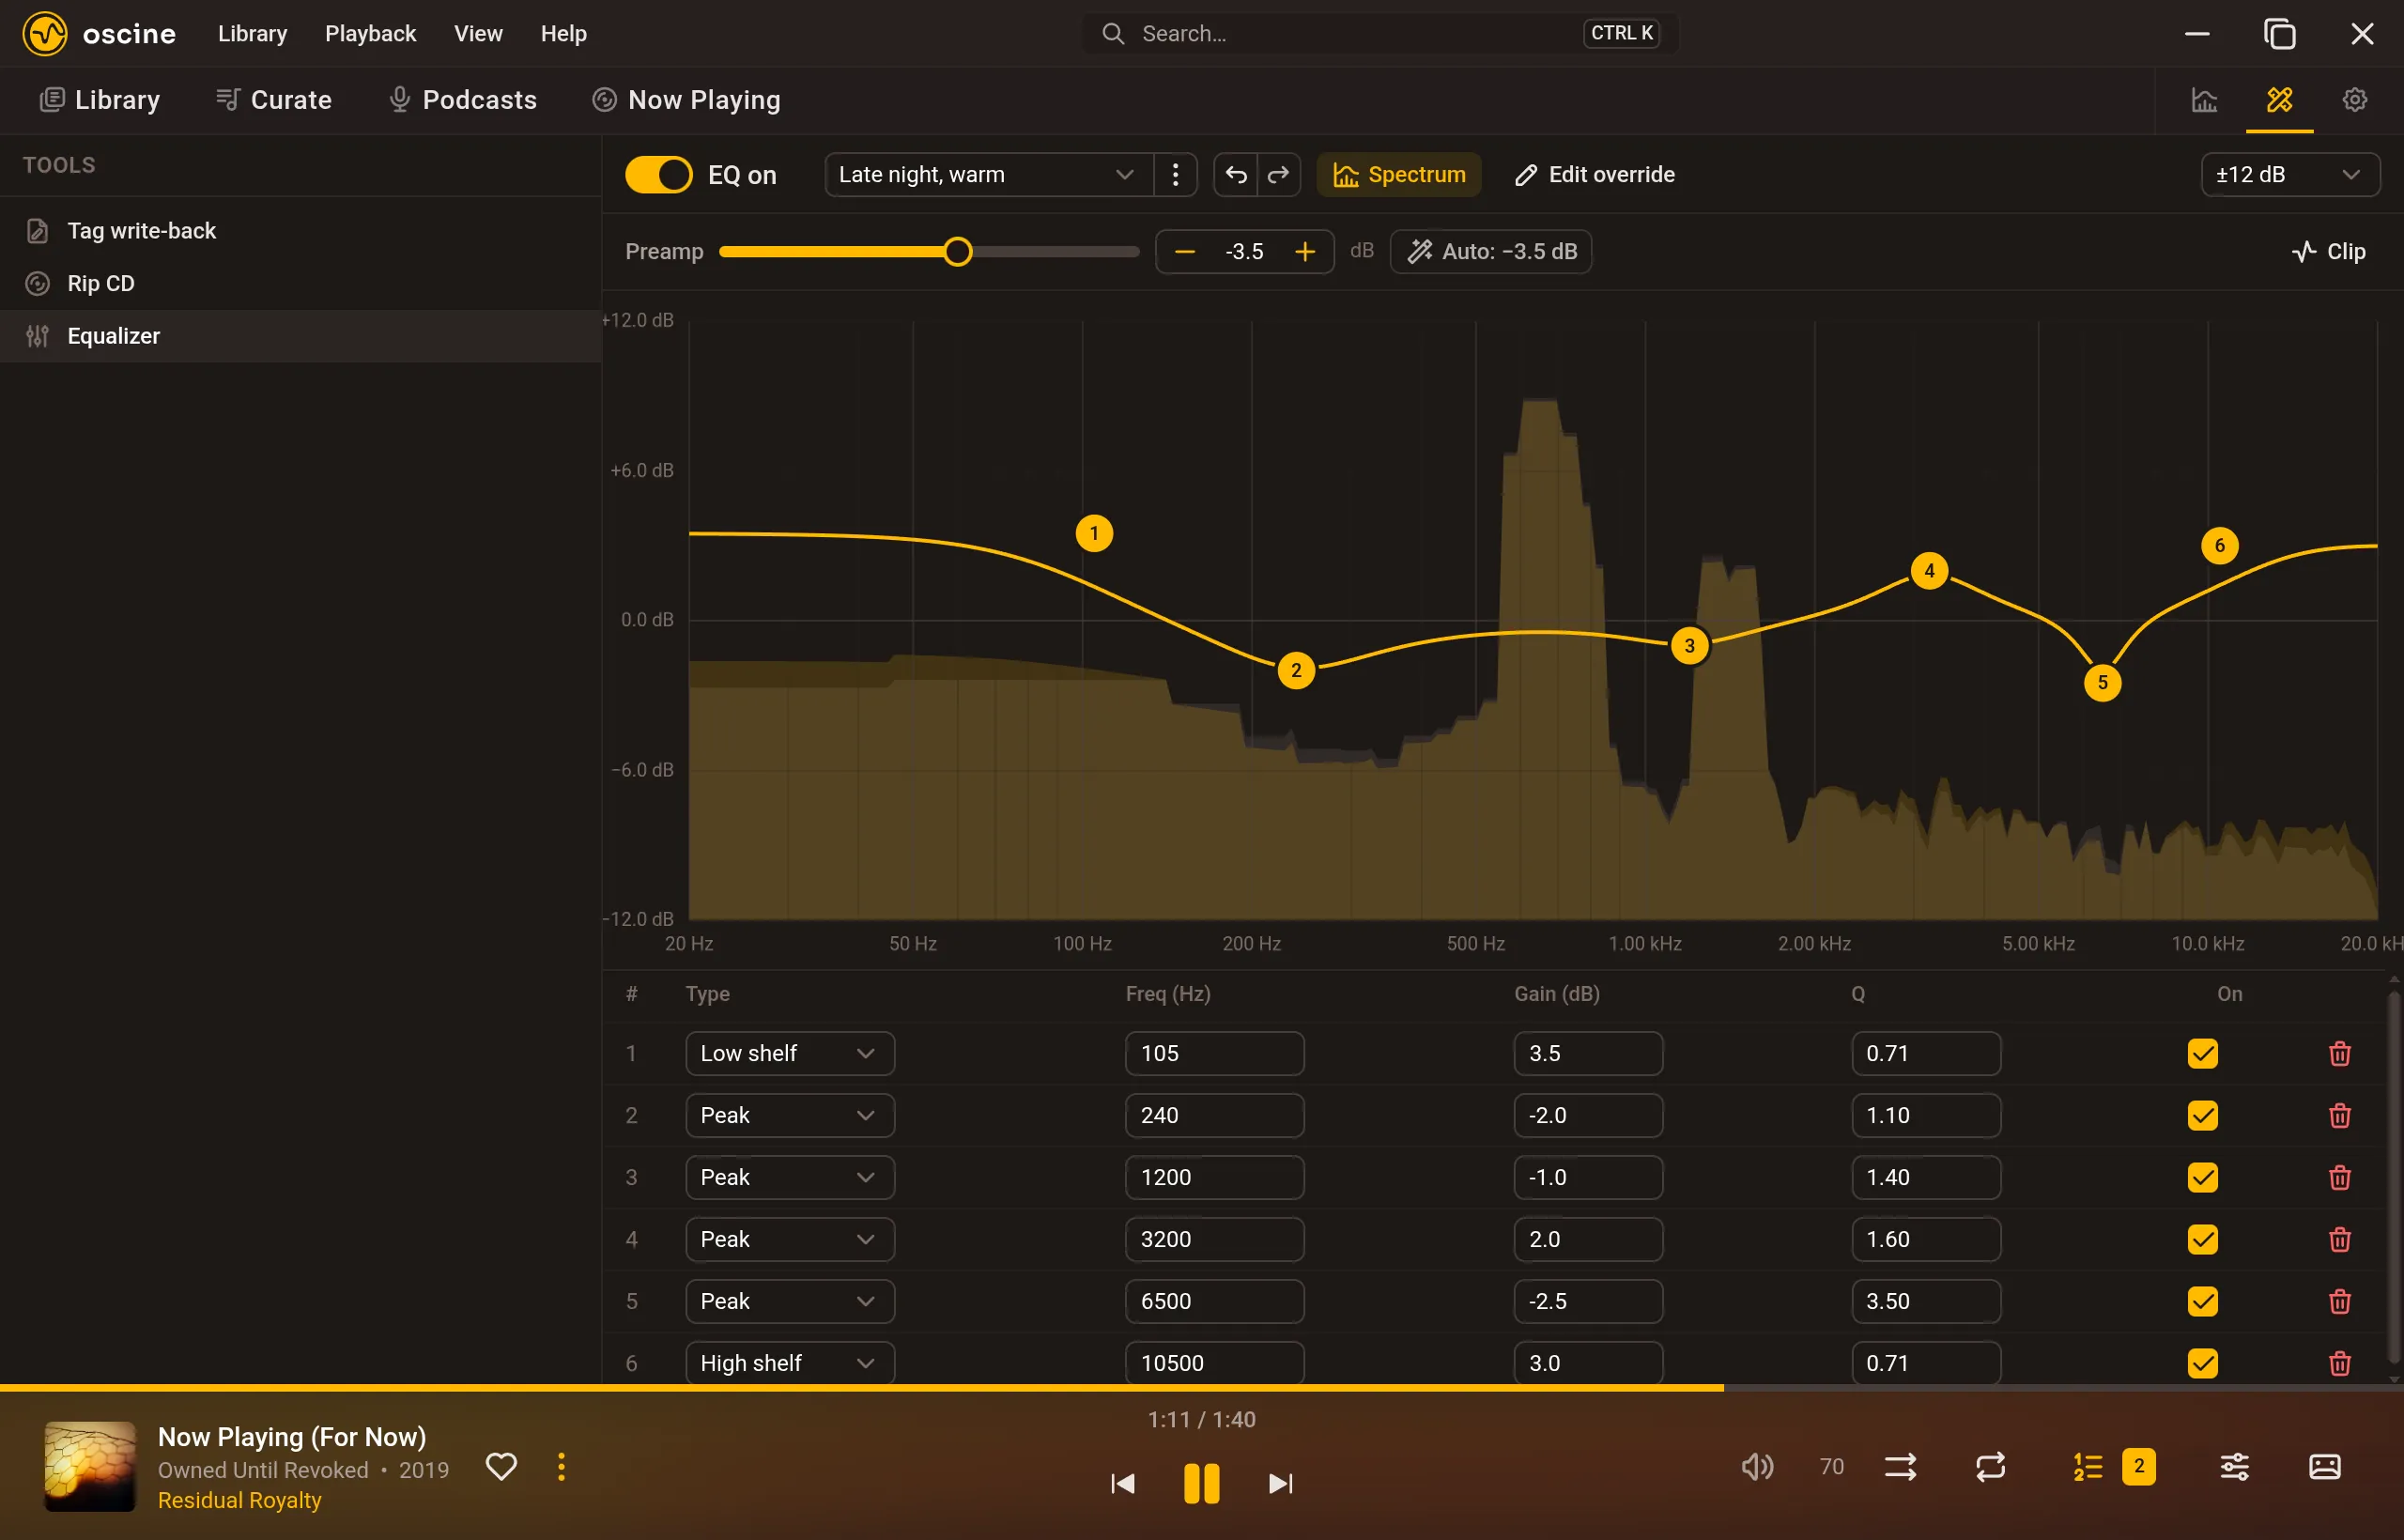Open the View menu
Image resolution: width=2404 pixels, height=1540 pixels.
click(x=478, y=34)
